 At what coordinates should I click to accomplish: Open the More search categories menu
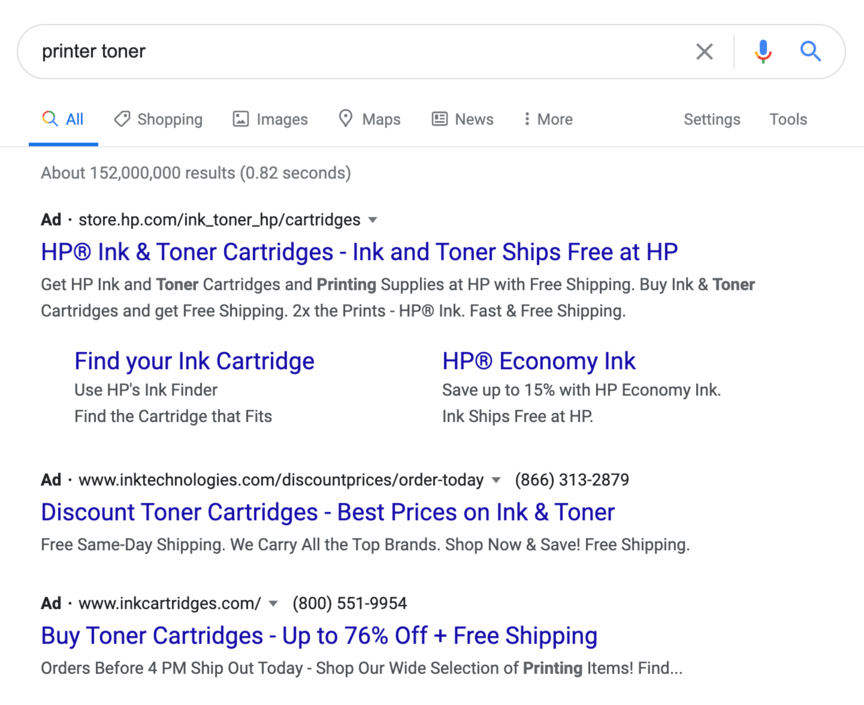tap(548, 120)
